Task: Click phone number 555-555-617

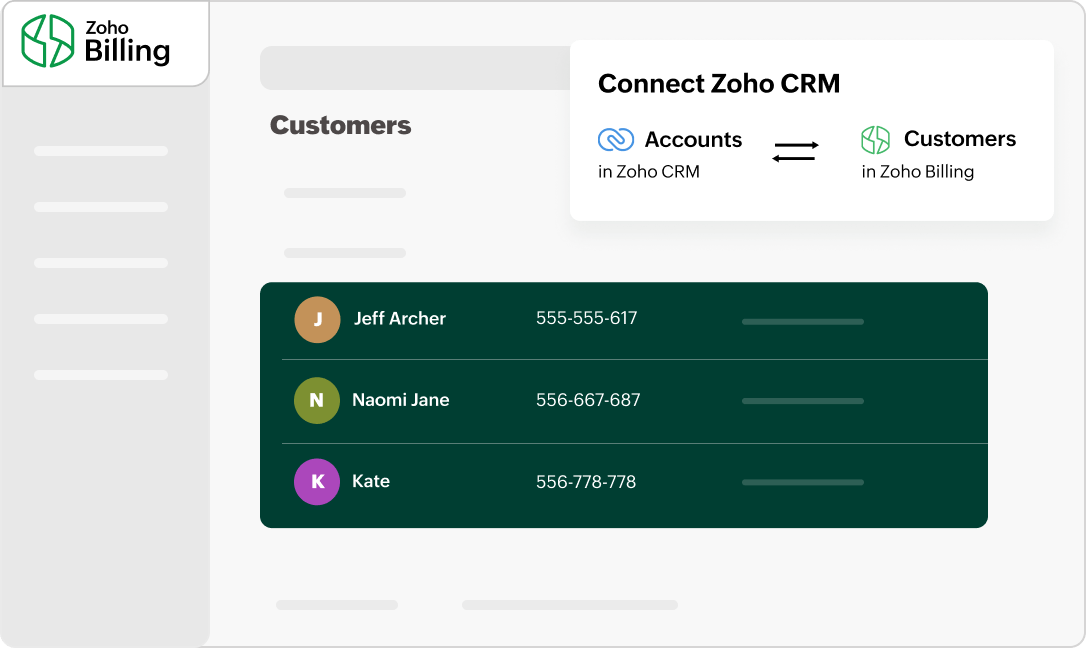Action: (x=586, y=319)
